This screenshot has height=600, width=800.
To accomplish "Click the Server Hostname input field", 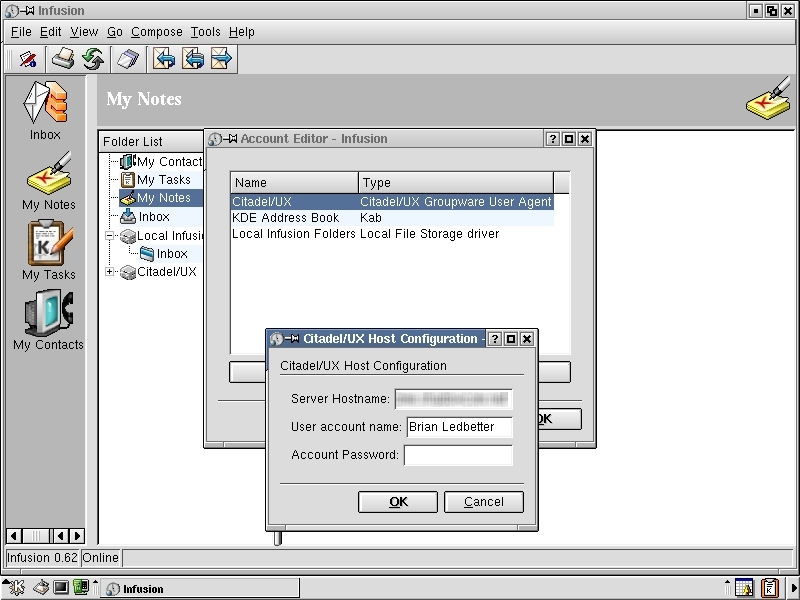I will click(x=454, y=399).
